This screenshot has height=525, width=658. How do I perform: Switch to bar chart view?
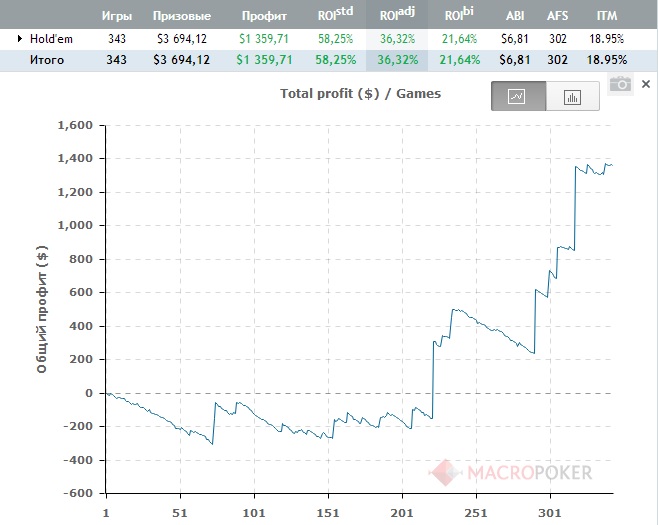(x=572, y=97)
